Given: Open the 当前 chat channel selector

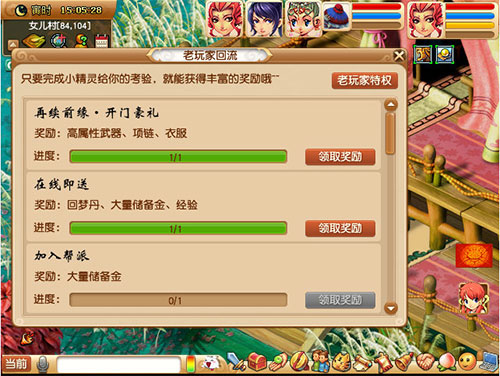Looking at the screenshot, I should coord(16,364).
